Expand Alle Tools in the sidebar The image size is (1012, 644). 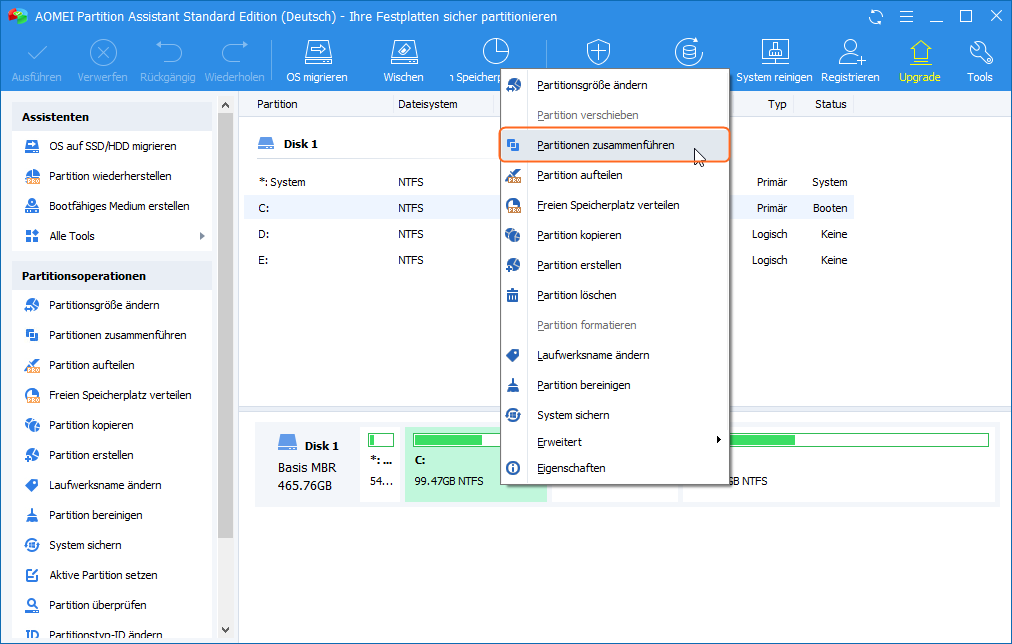coord(201,236)
